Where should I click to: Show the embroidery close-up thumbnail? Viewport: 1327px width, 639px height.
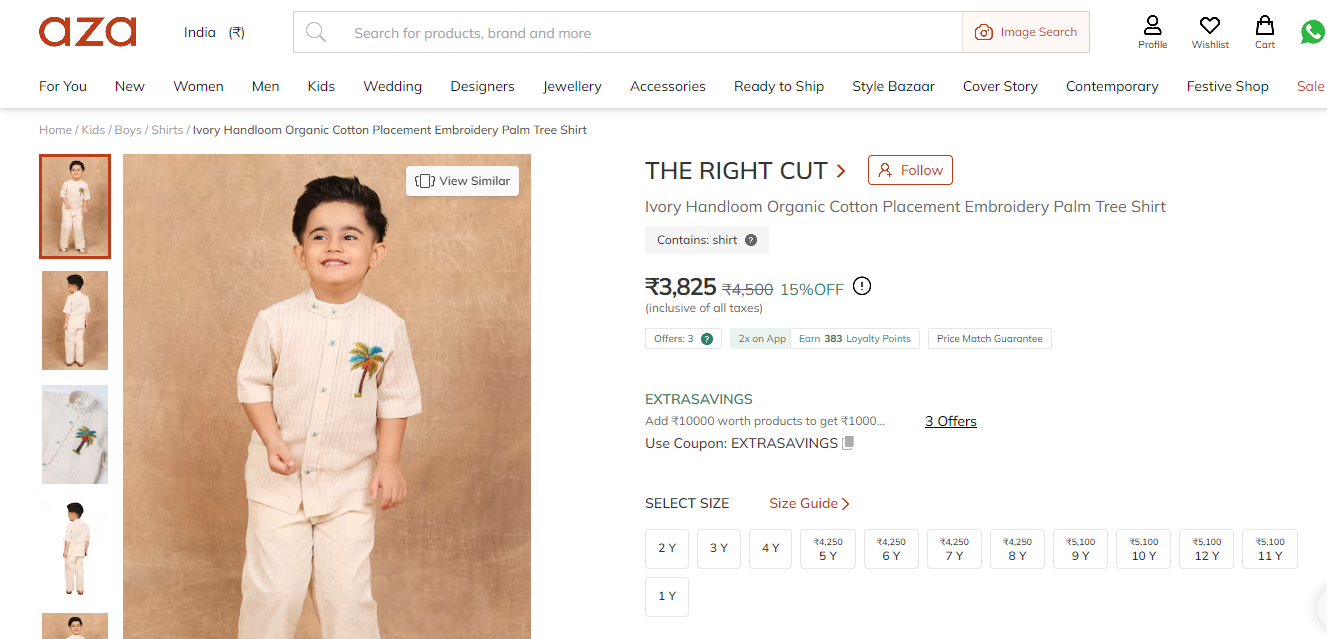[75, 435]
